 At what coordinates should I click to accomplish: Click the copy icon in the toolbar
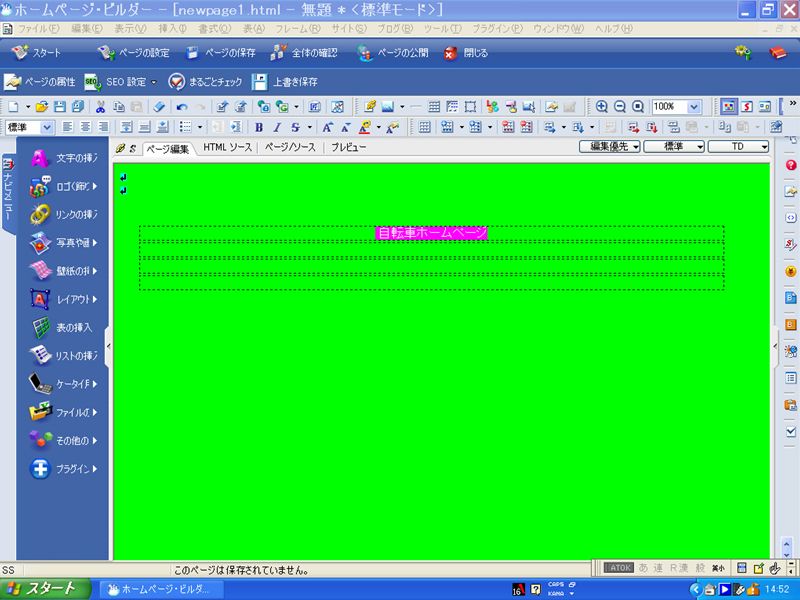point(119,107)
